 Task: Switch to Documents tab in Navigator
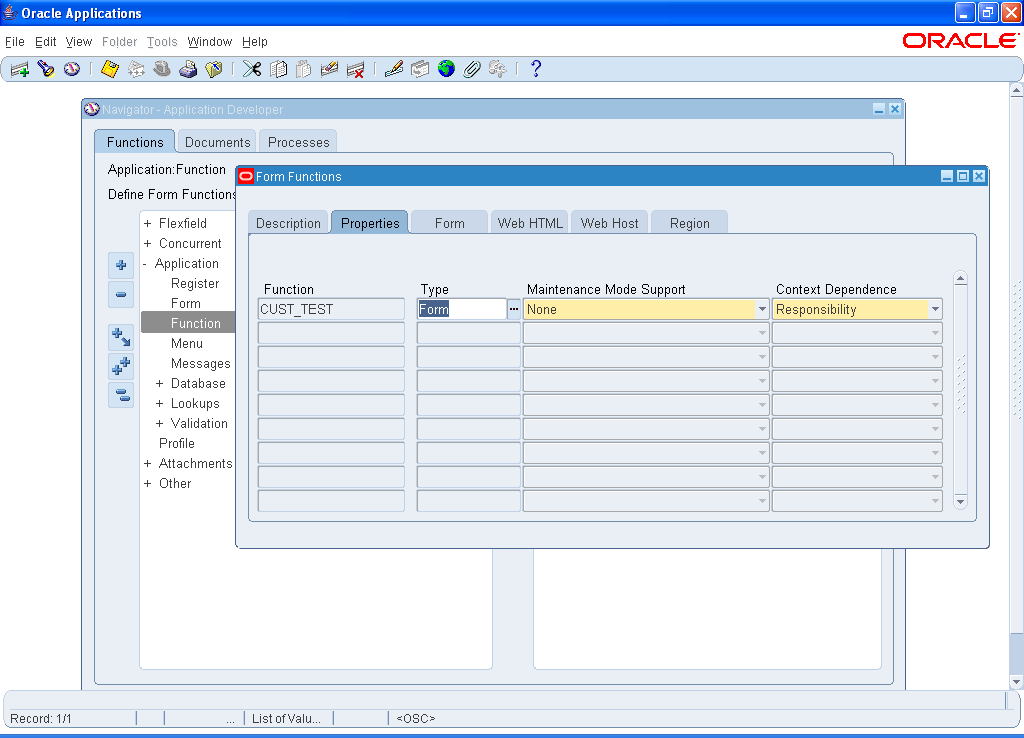pos(217,142)
